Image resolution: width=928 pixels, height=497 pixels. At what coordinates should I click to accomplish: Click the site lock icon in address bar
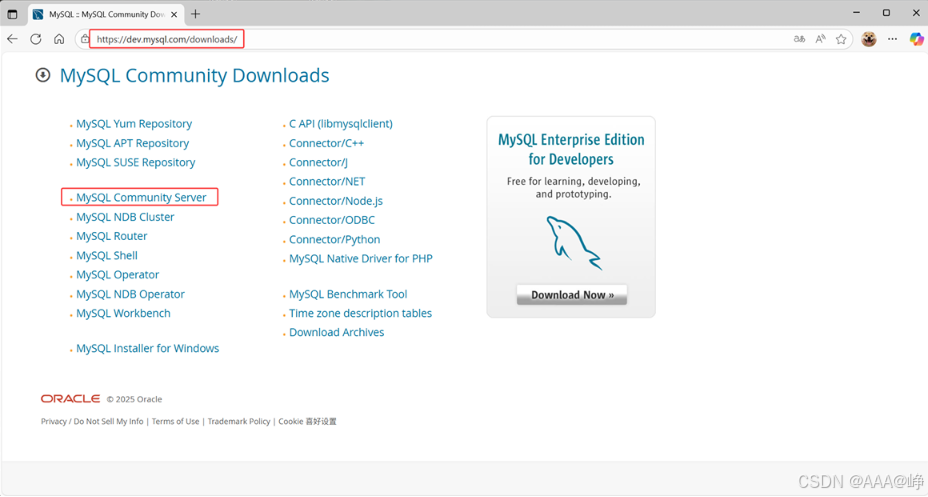[85, 39]
